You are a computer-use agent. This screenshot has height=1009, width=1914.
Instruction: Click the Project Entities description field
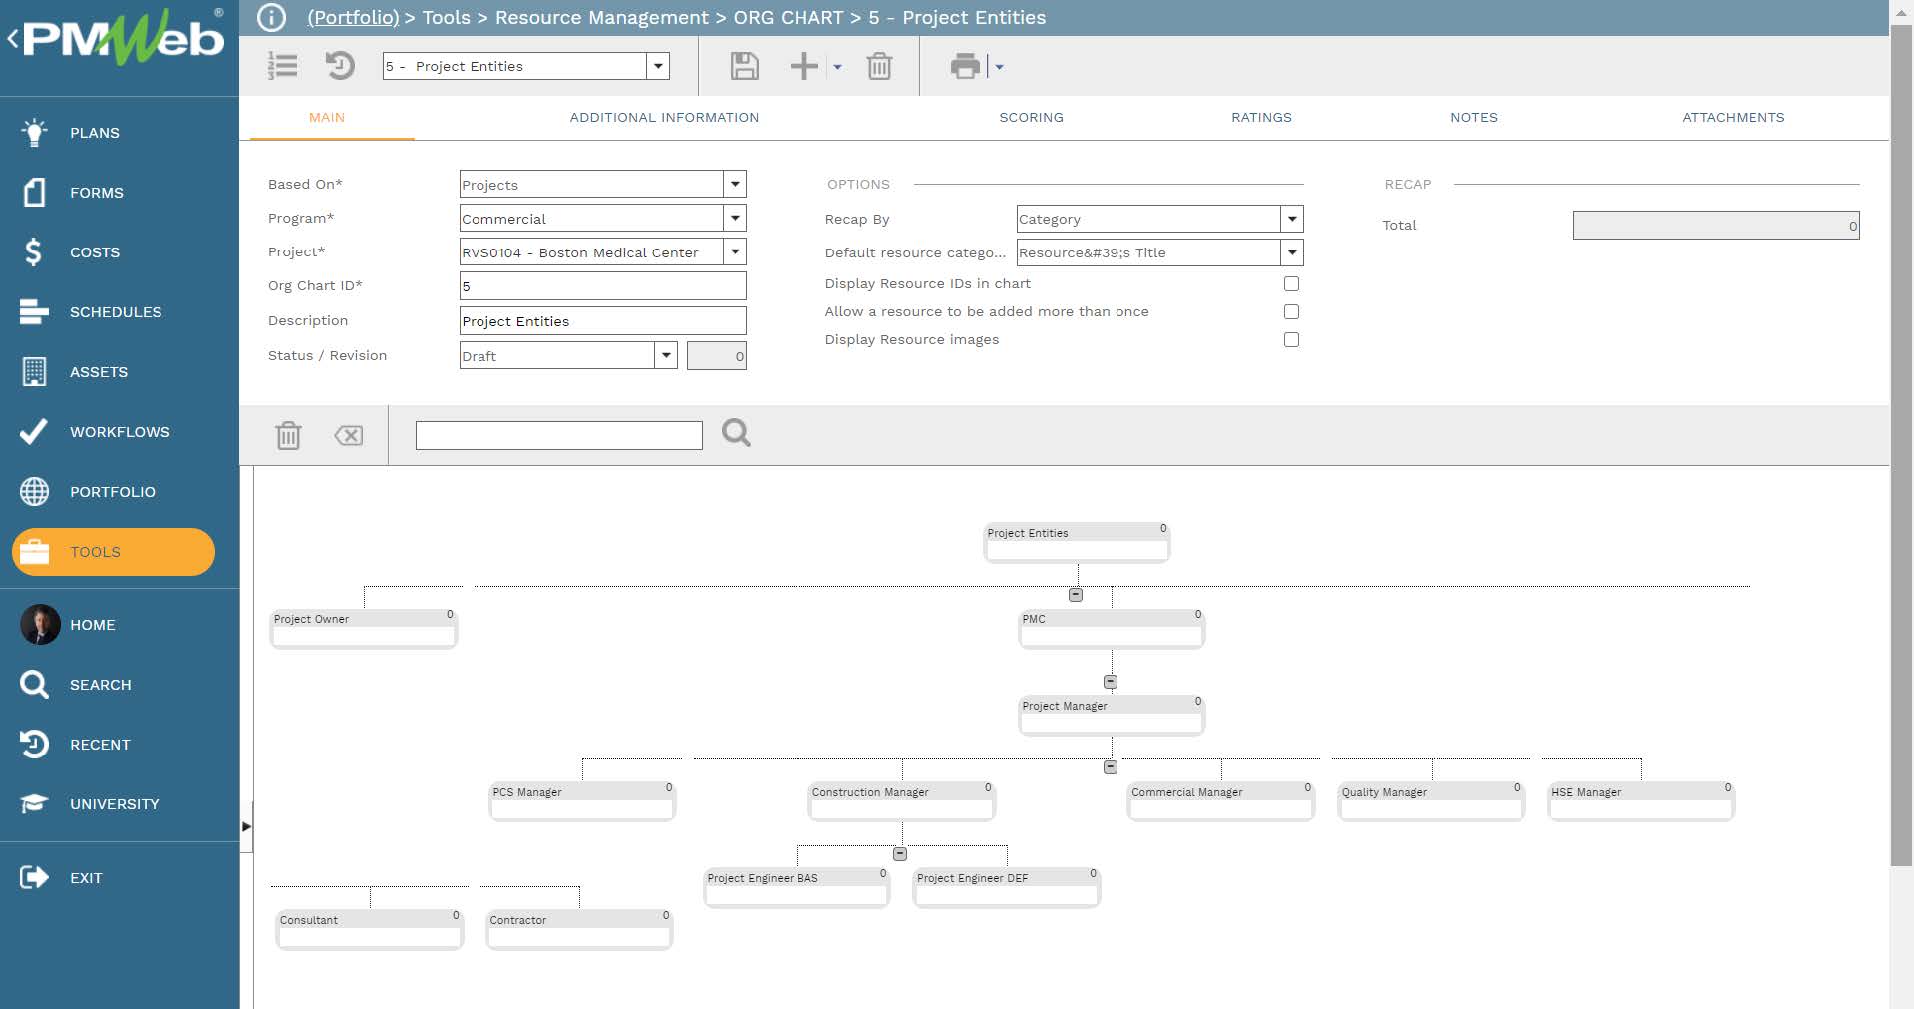603,320
